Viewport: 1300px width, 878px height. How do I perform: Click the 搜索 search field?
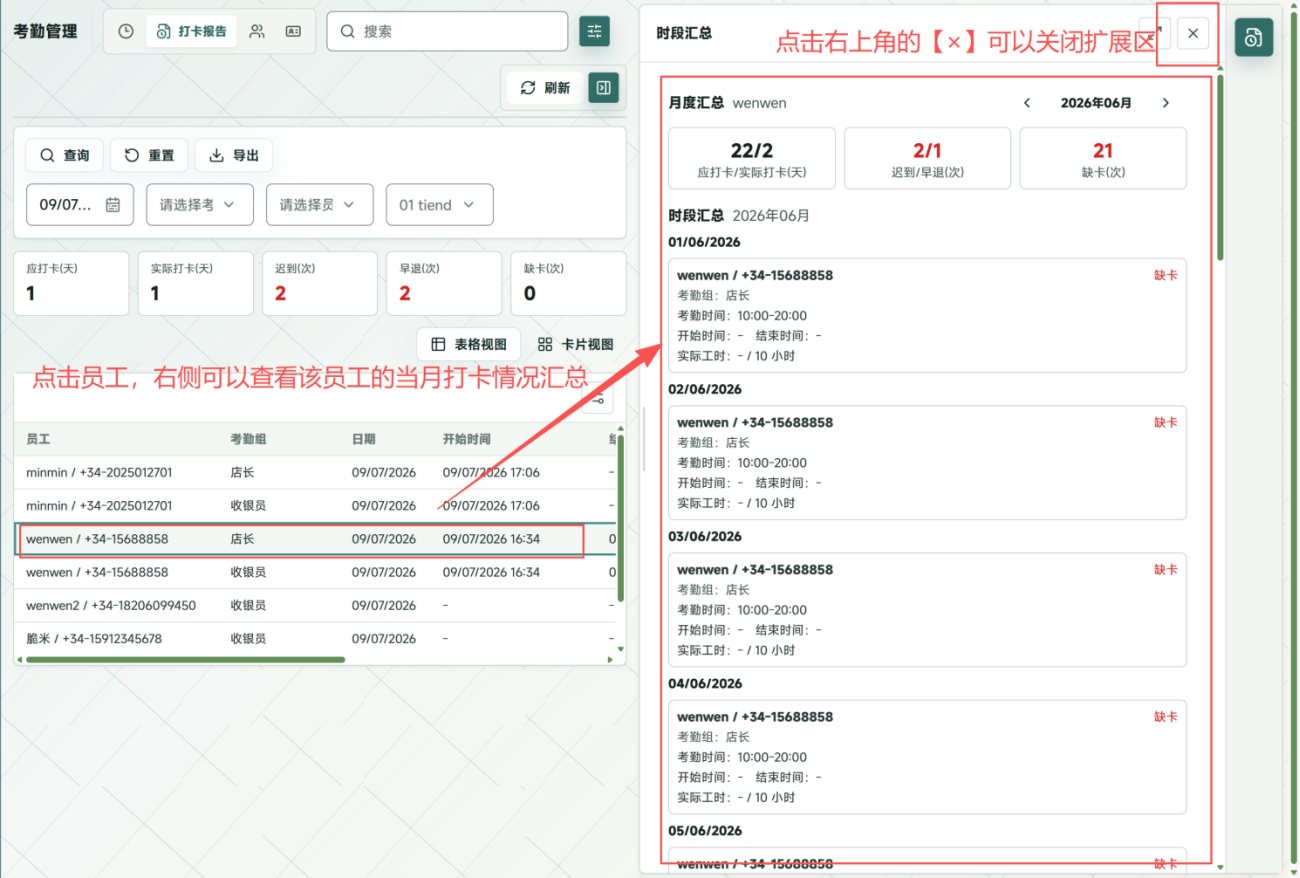[x=447, y=31]
